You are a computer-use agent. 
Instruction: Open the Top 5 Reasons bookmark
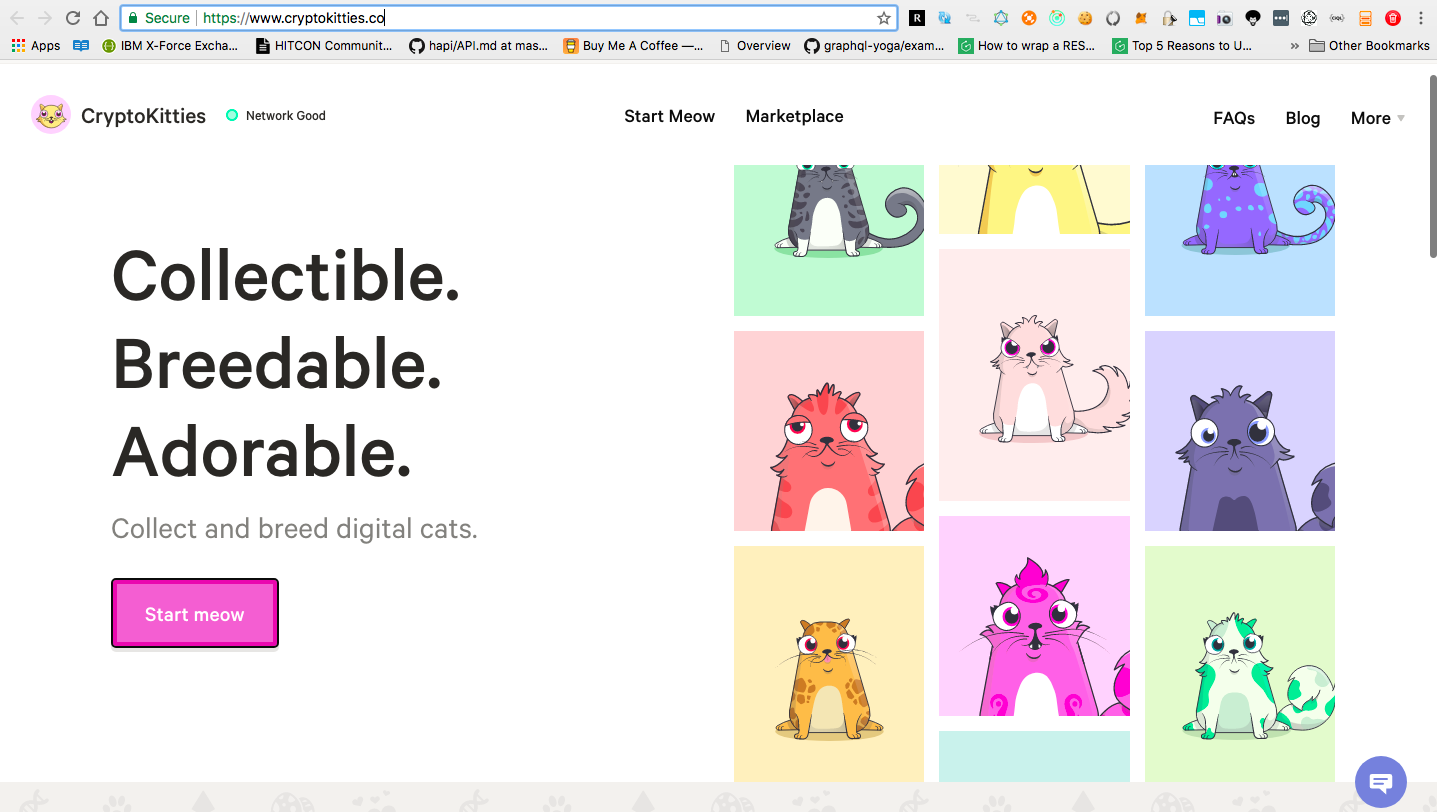point(1183,45)
